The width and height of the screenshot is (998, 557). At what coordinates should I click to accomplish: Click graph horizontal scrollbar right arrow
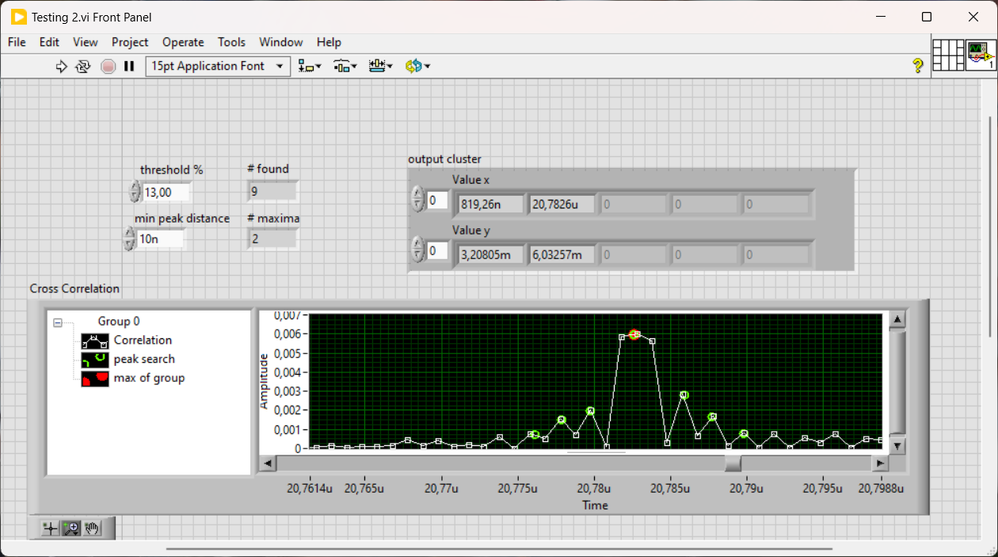tap(880, 463)
